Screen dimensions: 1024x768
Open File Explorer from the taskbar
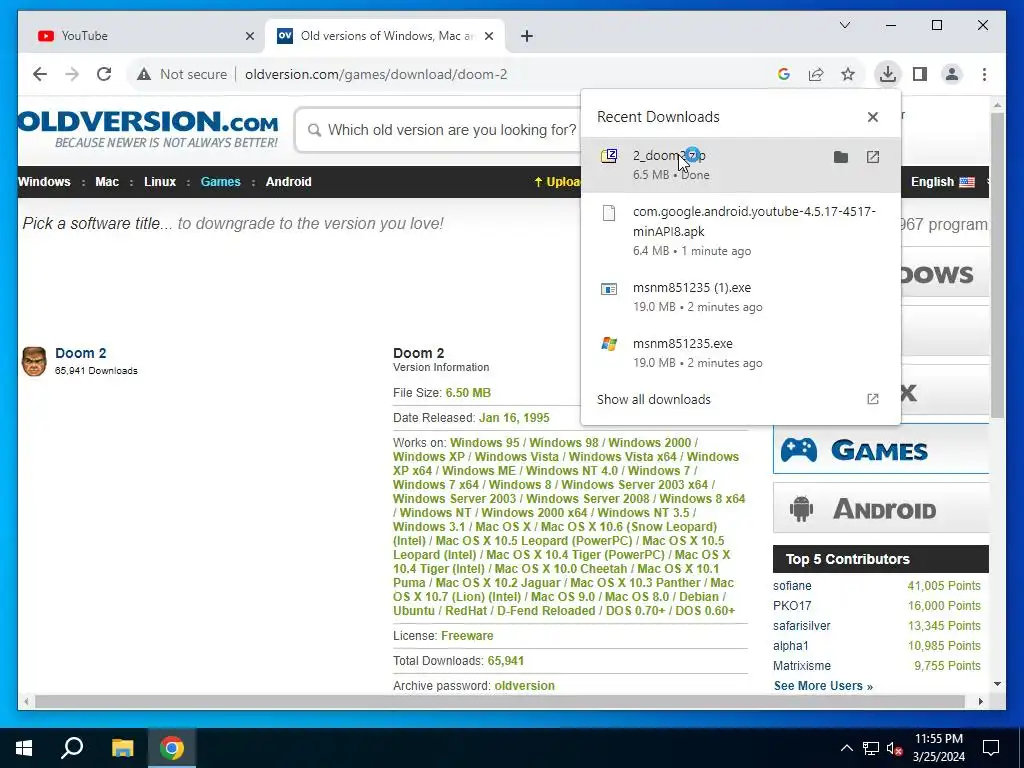pyautogui.click(x=122, y=748)
